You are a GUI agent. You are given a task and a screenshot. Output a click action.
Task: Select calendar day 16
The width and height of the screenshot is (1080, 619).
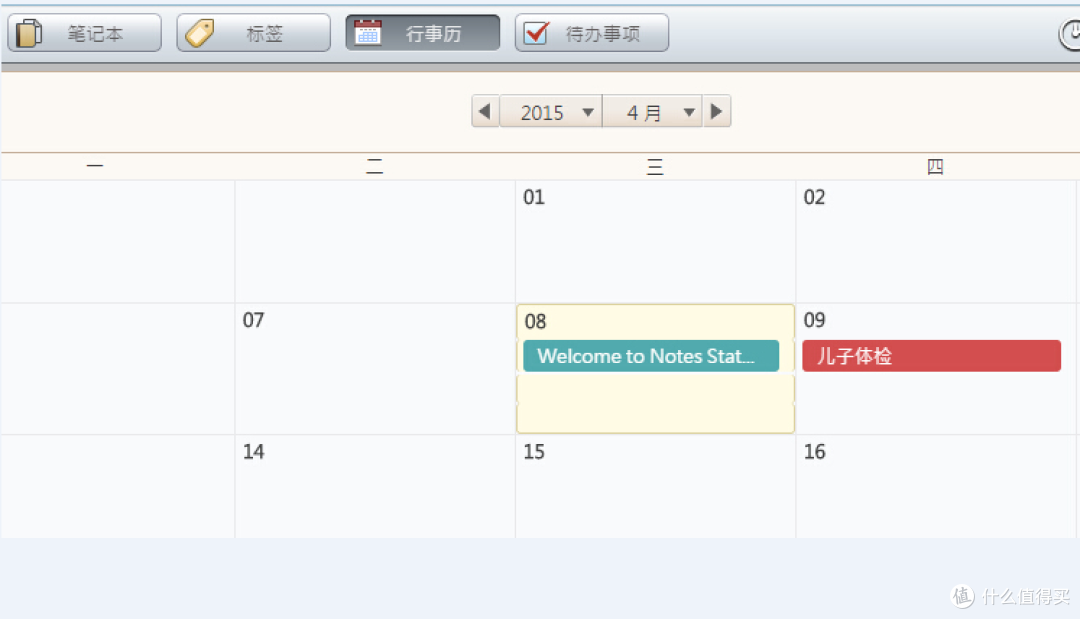click(935, 487)
